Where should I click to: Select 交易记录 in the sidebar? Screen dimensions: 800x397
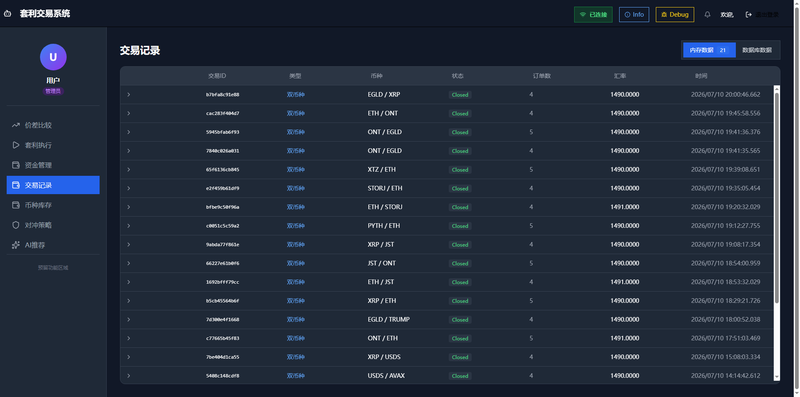53,185
